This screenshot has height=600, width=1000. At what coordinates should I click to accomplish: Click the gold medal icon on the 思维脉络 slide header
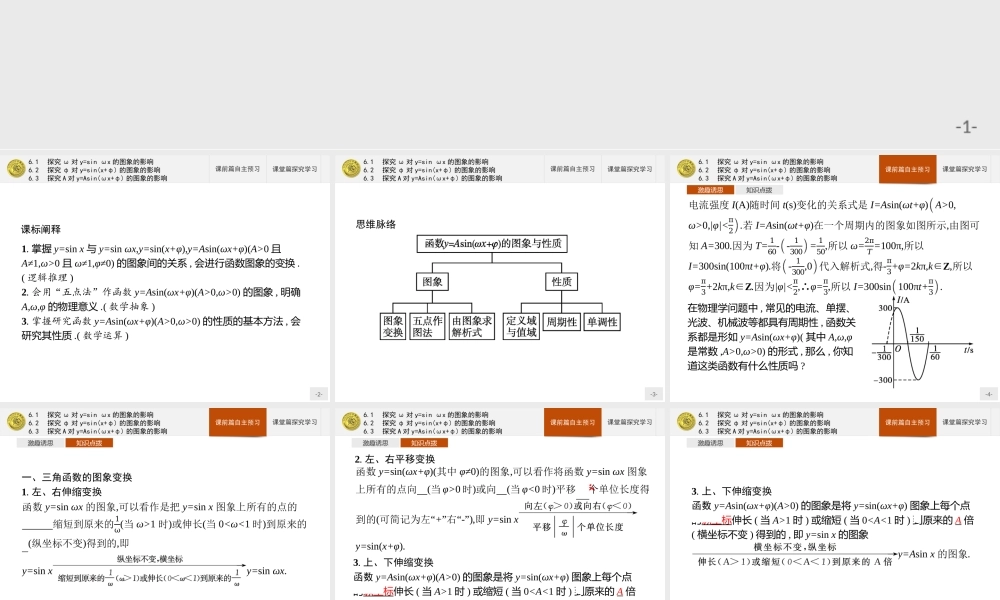coord(350,170)
